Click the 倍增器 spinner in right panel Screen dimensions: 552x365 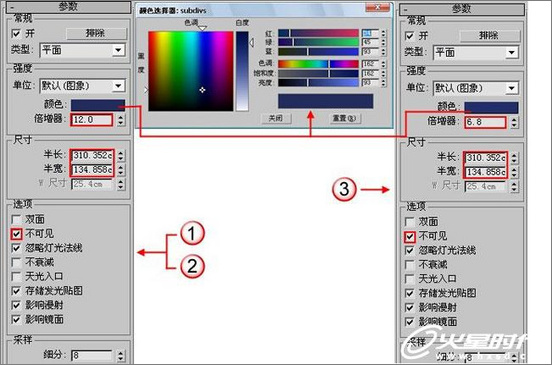pos(514,122)
